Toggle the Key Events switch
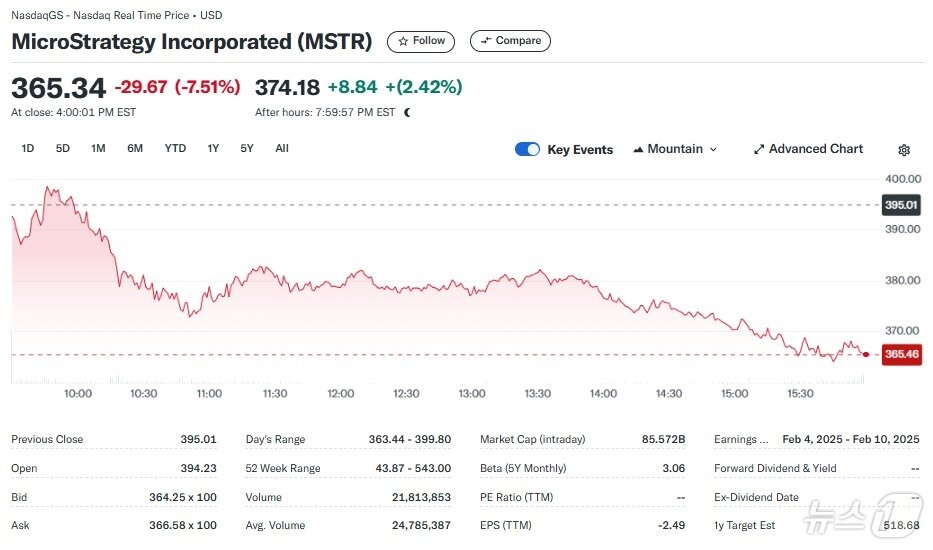The image size is (933, 550). pyautogui.click(x=527, y=149)
